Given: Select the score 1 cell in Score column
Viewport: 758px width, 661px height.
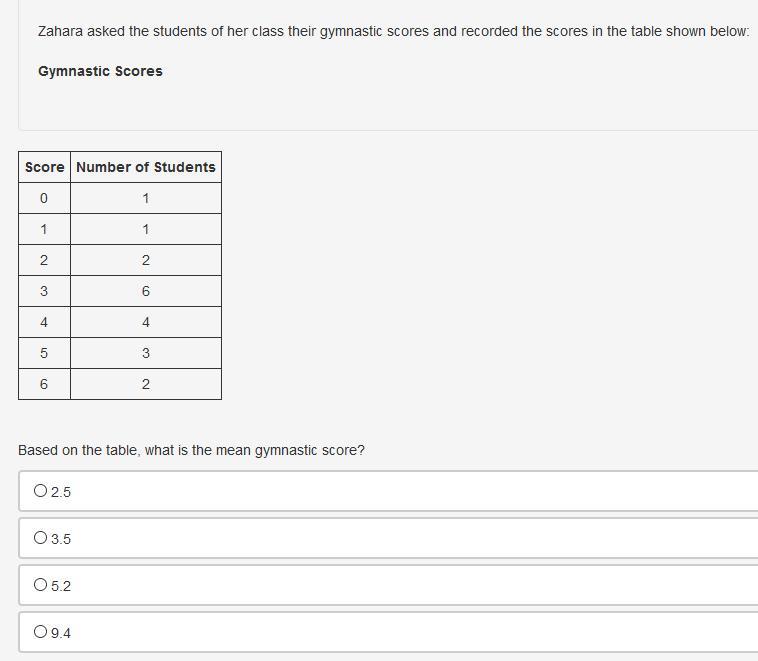Looking at the screenshot, I should (44, 229).
